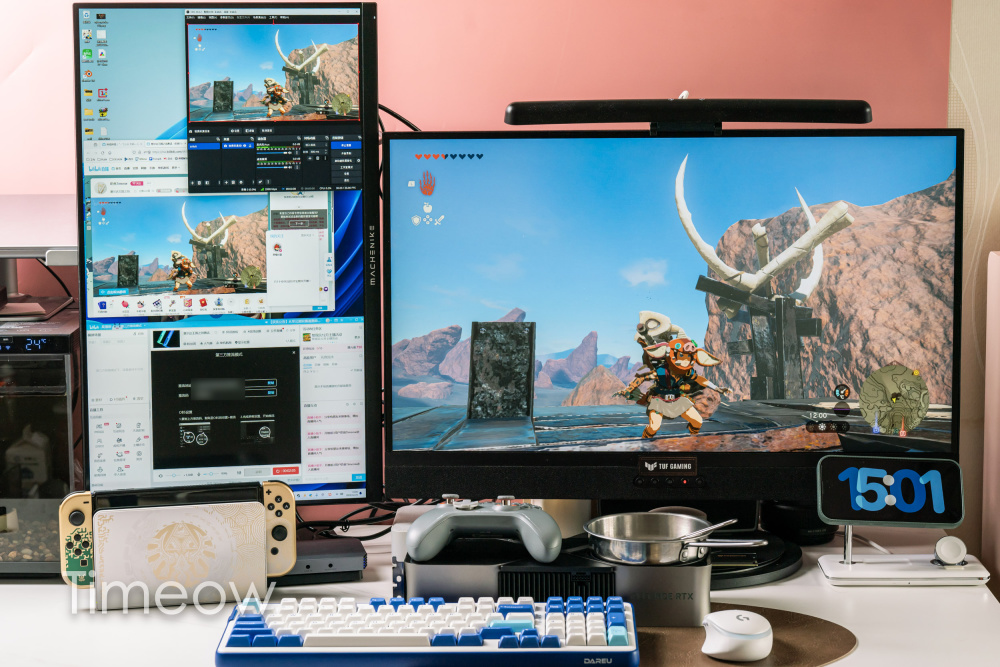Select the highlighted source in OBS Sources list
1000x667 pixels.
(238, 146)
